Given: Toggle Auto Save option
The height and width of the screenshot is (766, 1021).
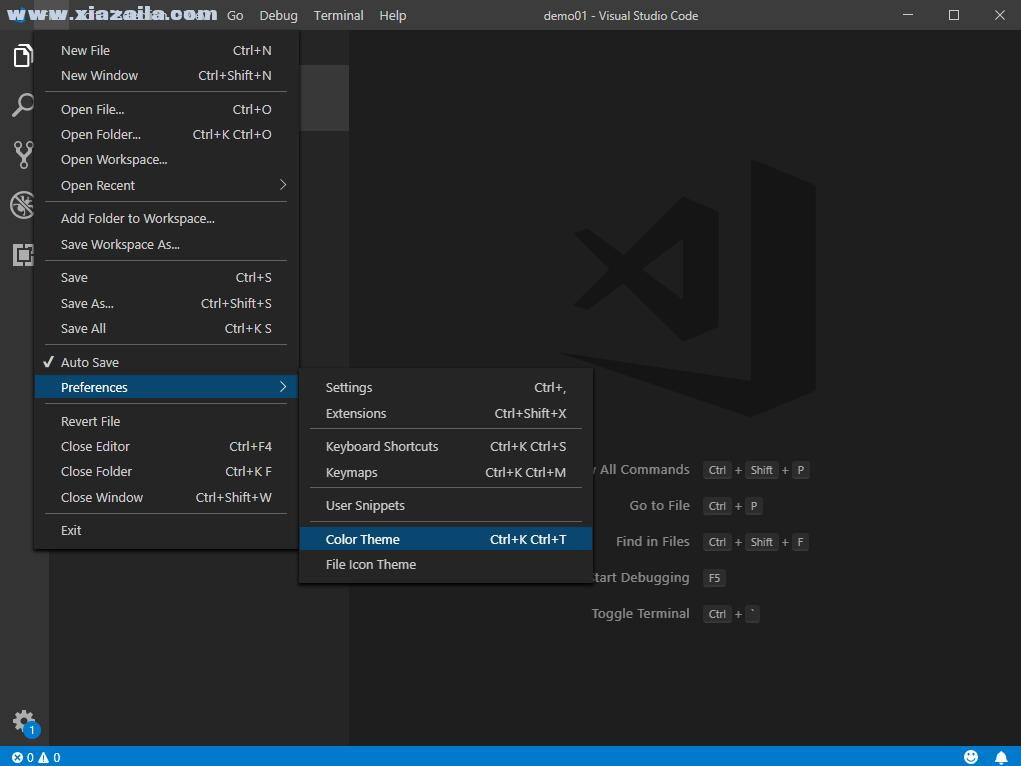Looking at the screenshot, I should 166,362.
